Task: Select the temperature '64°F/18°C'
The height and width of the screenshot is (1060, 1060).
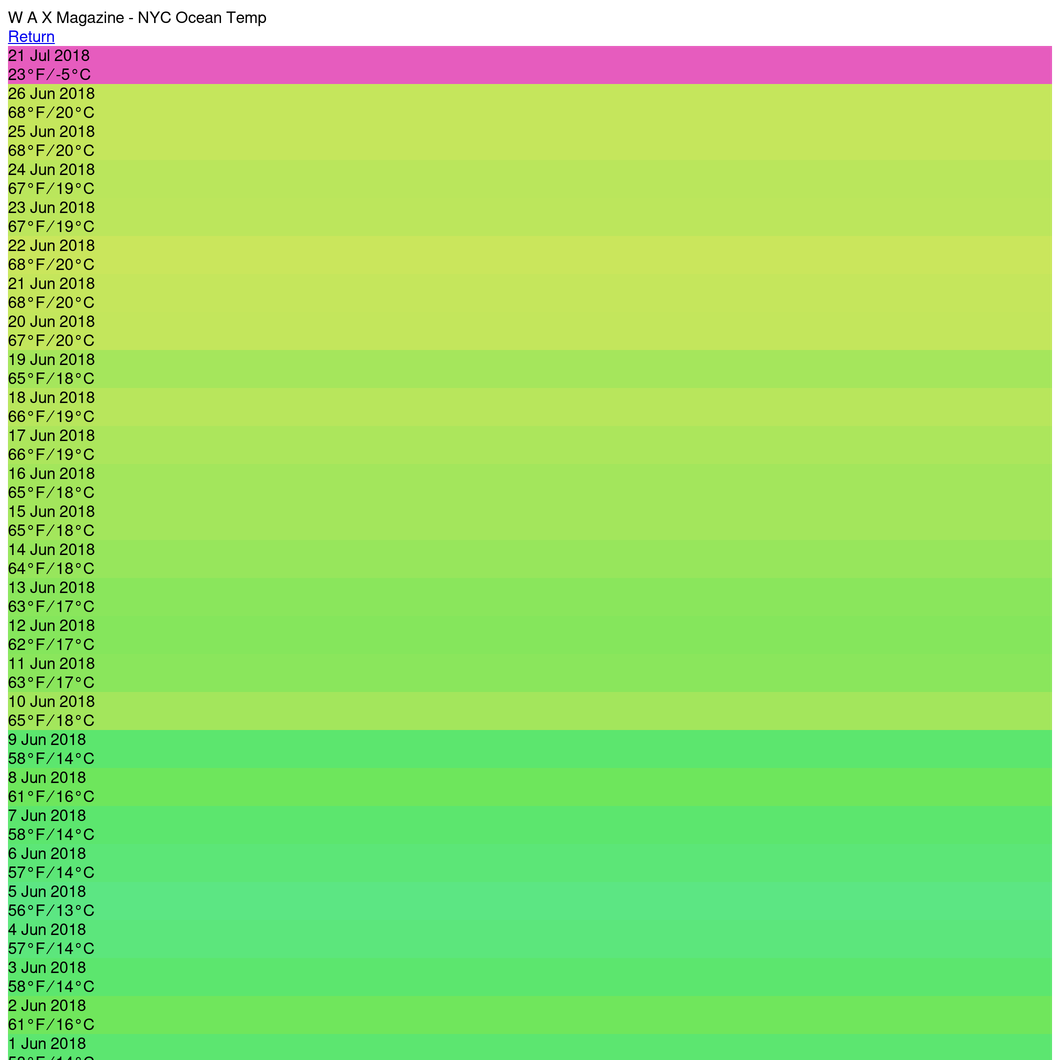Action: 51,568
